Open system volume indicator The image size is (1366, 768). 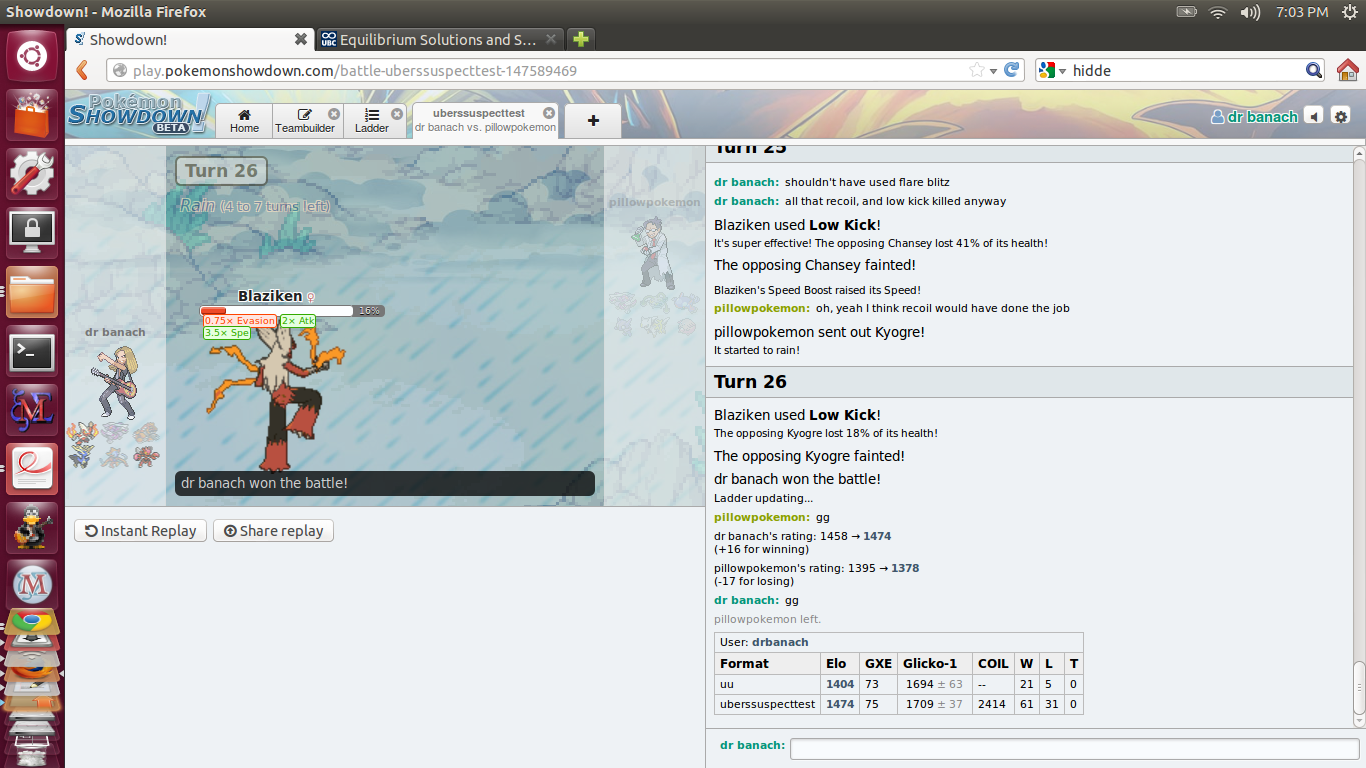click(1250, 12)
